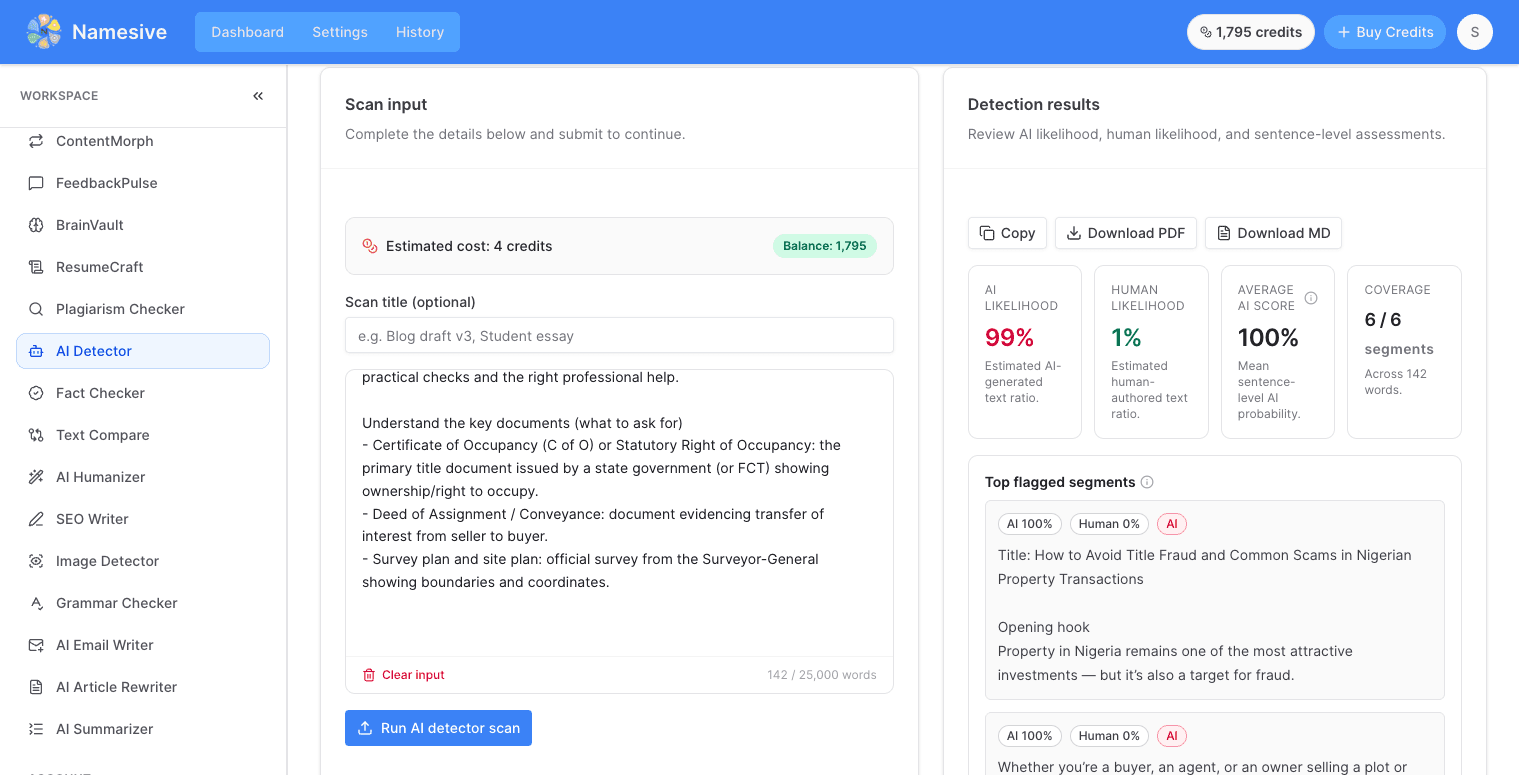The width and height of the screenshot is (1519, 775).
Task: Open the Plagiarism Checker tool
Action: 143,309
